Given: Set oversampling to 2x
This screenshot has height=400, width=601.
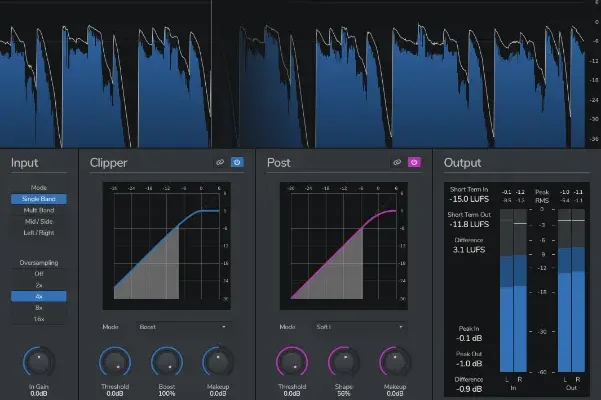Looking at the screenshot, I should pyautogui.click(x=37, y=284).
